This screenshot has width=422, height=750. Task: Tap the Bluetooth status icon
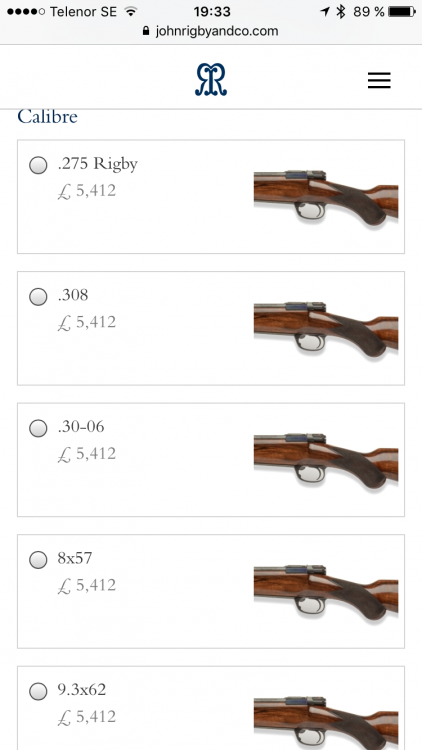pos(341,11)
